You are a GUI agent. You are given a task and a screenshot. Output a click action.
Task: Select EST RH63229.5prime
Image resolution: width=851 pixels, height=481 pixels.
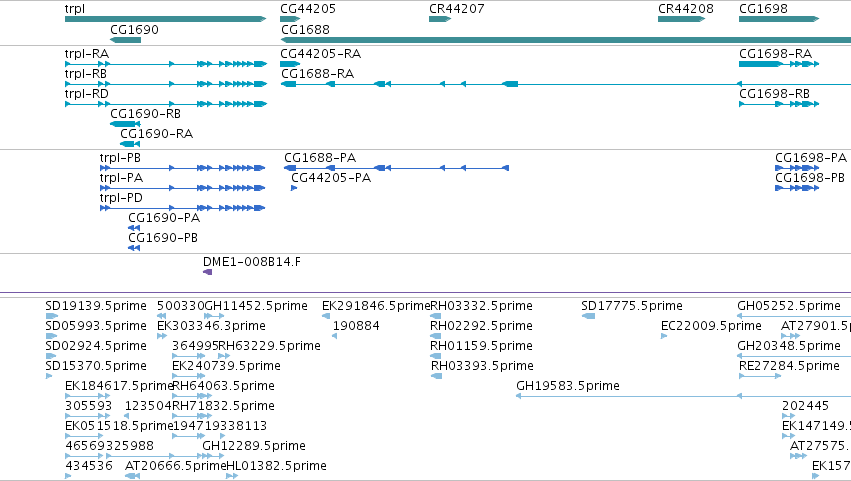[x=224, y=356]
